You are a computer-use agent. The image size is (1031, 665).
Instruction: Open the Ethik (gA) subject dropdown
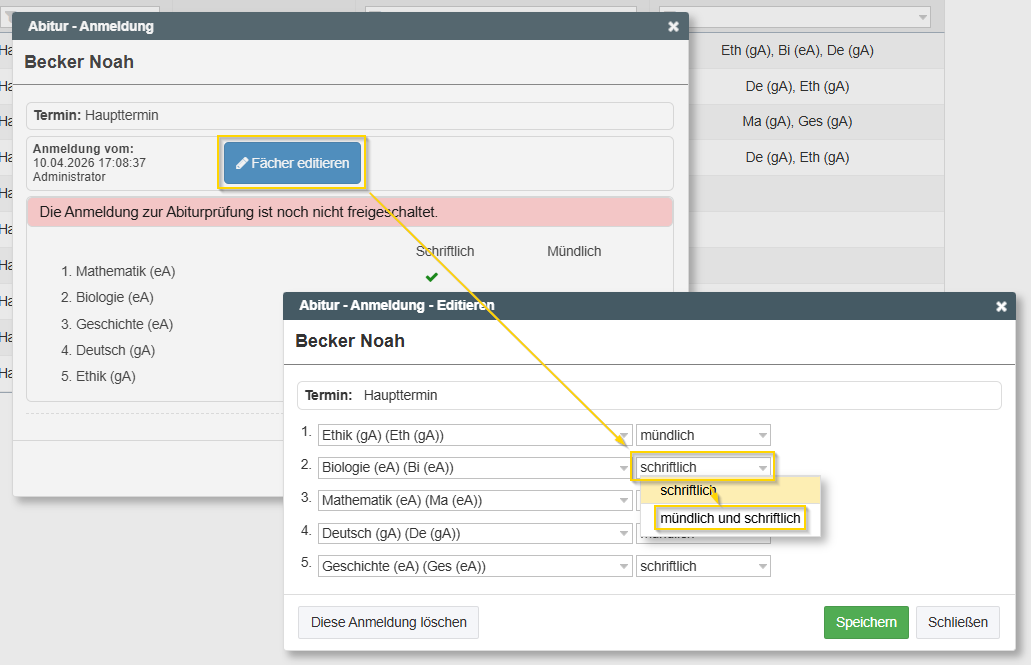click(474, 435)
